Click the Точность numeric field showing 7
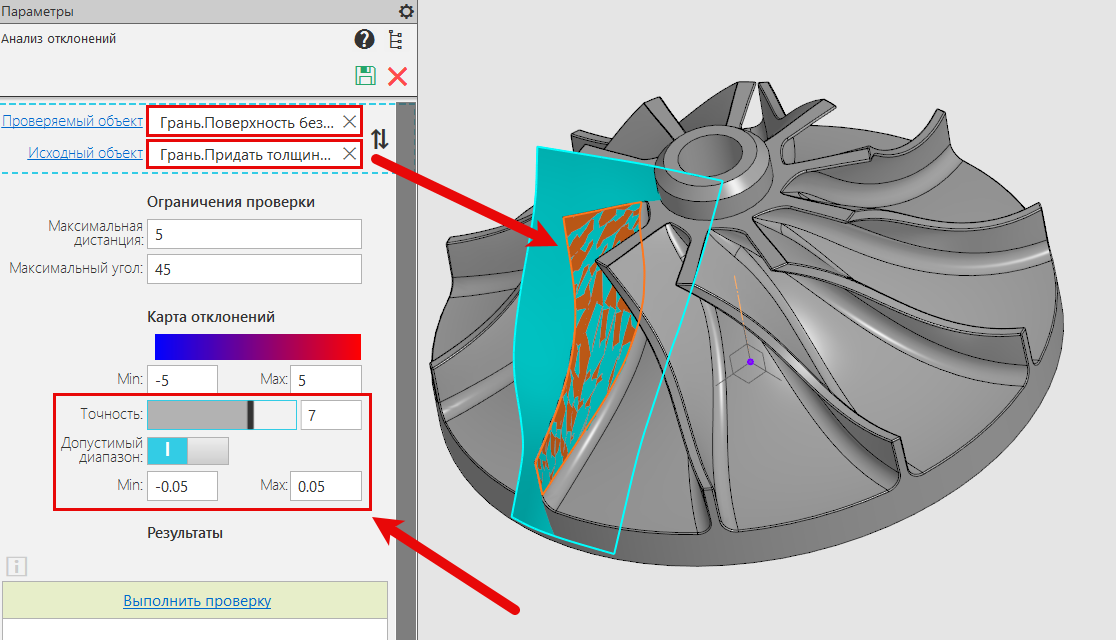This screenshot has height=640, width=1116. point(330,415)
